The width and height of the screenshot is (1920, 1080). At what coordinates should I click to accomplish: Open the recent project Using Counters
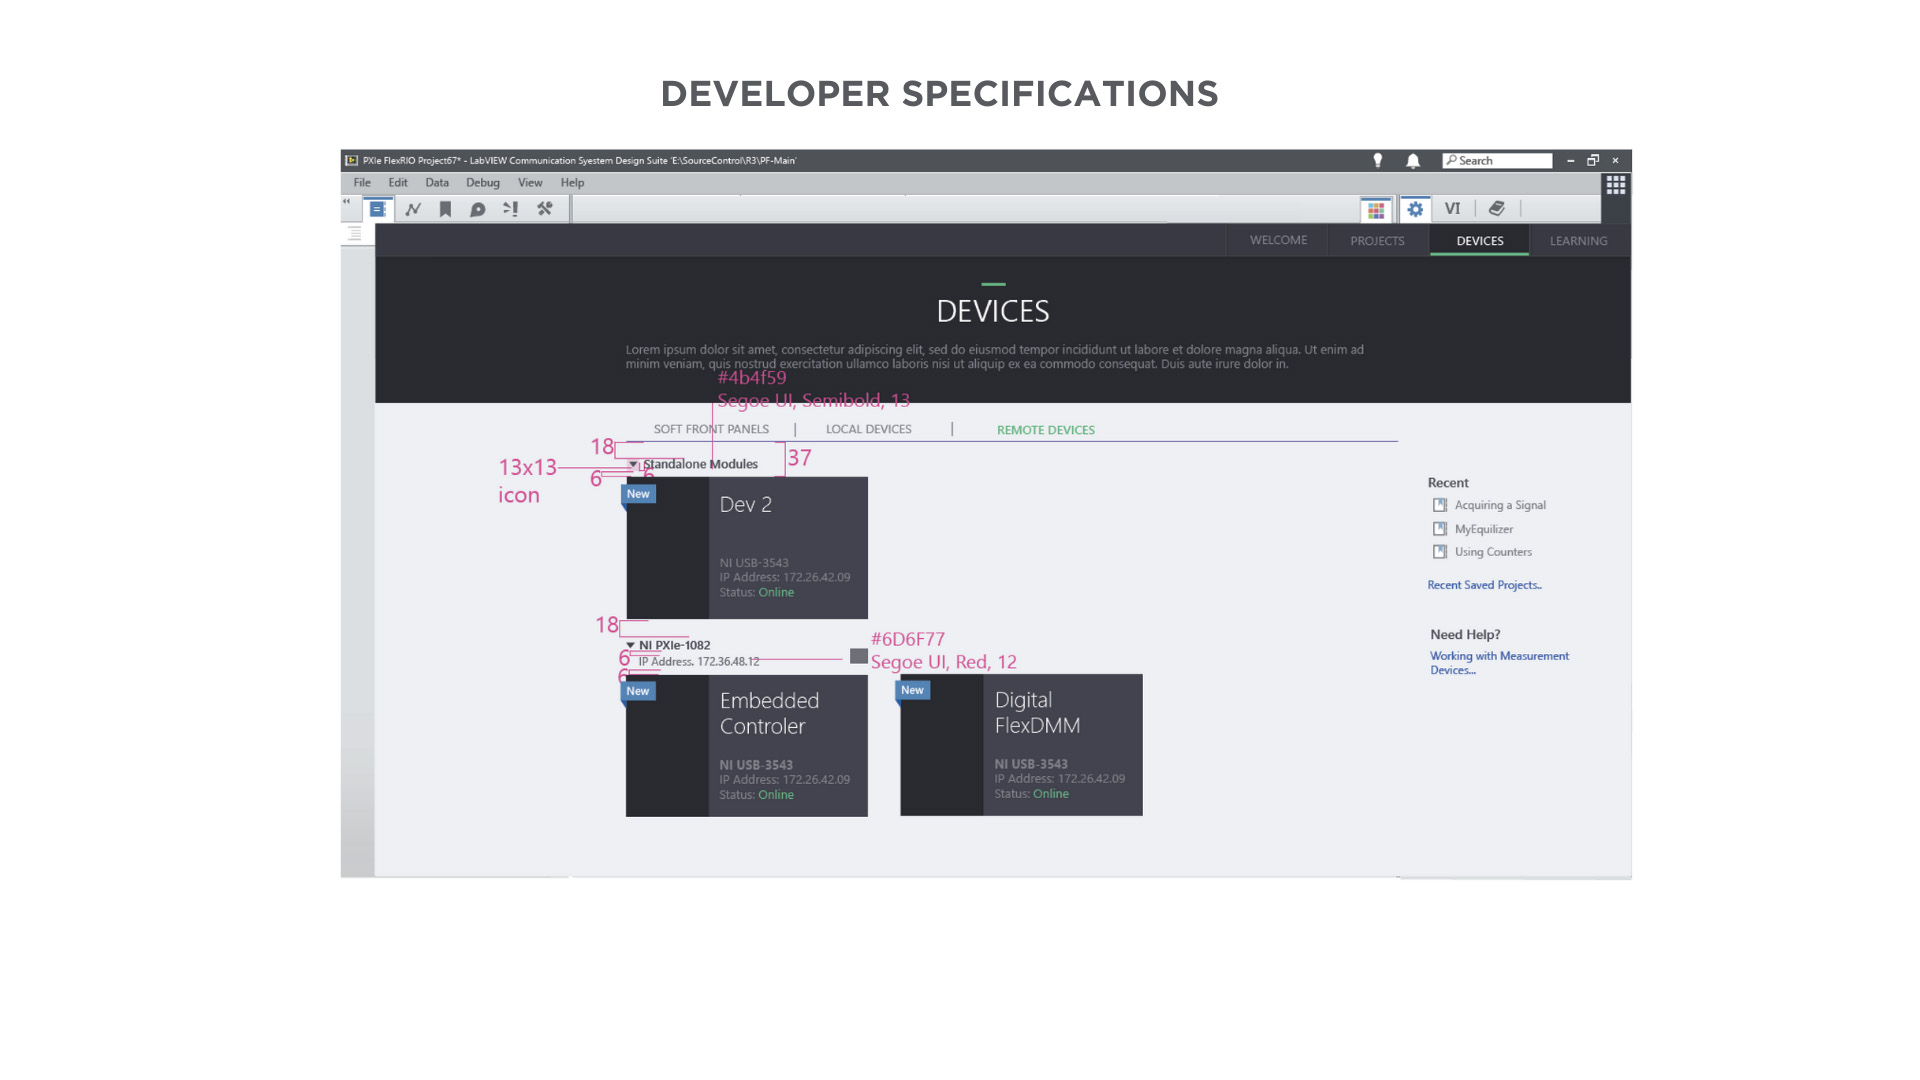click(1493, 552)
